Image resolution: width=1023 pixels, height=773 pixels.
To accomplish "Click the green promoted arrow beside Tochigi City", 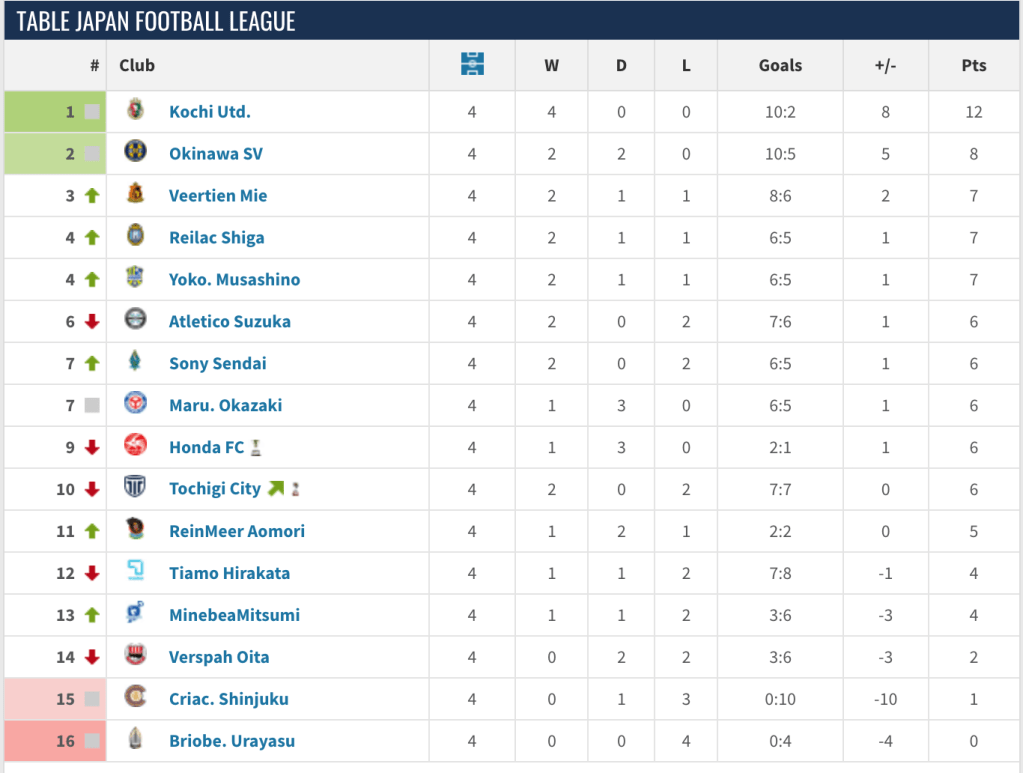I will click(x=275, y=489).
